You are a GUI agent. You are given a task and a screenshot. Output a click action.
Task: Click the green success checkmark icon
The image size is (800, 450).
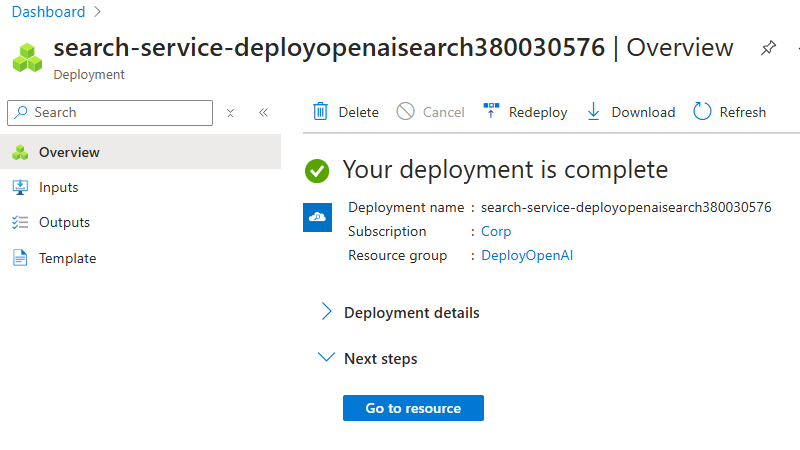tap(317, 171)
